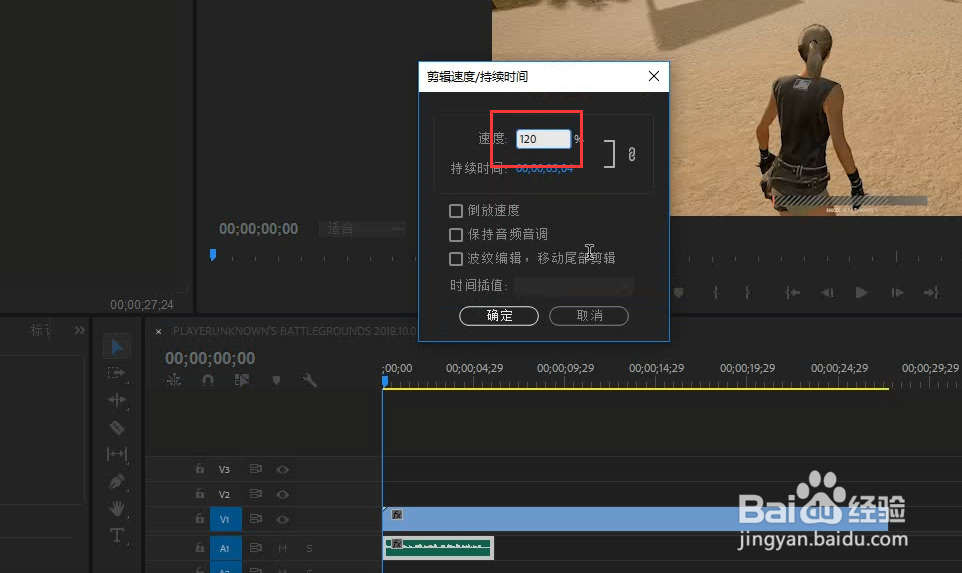Select the Selection tool arrow
This screenshot has height=573, width=962.
[117, 348]
